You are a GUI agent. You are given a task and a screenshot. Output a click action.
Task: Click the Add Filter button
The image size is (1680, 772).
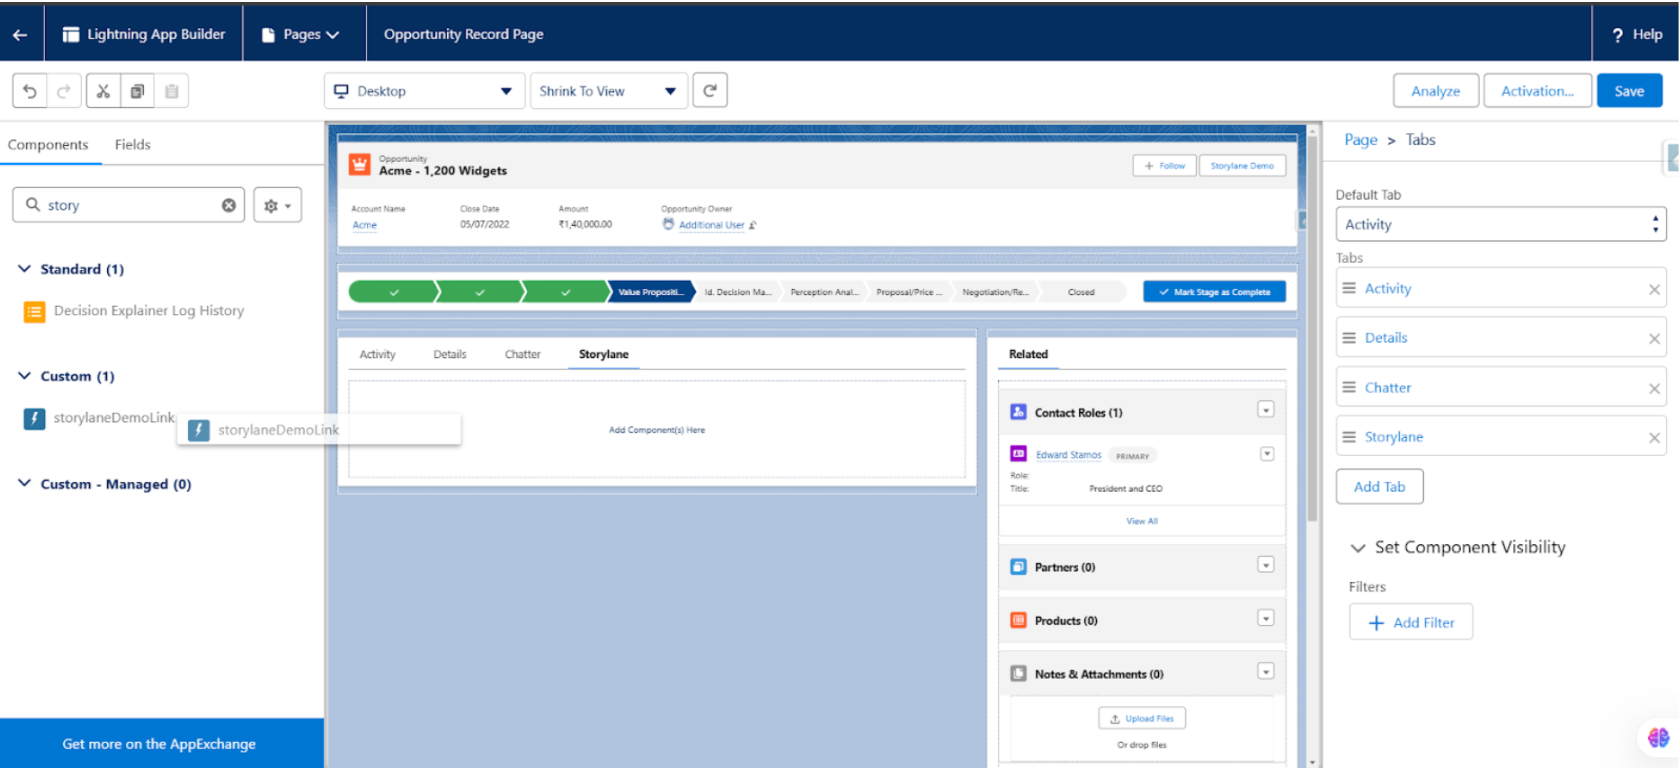click(x=1410, y=623)
